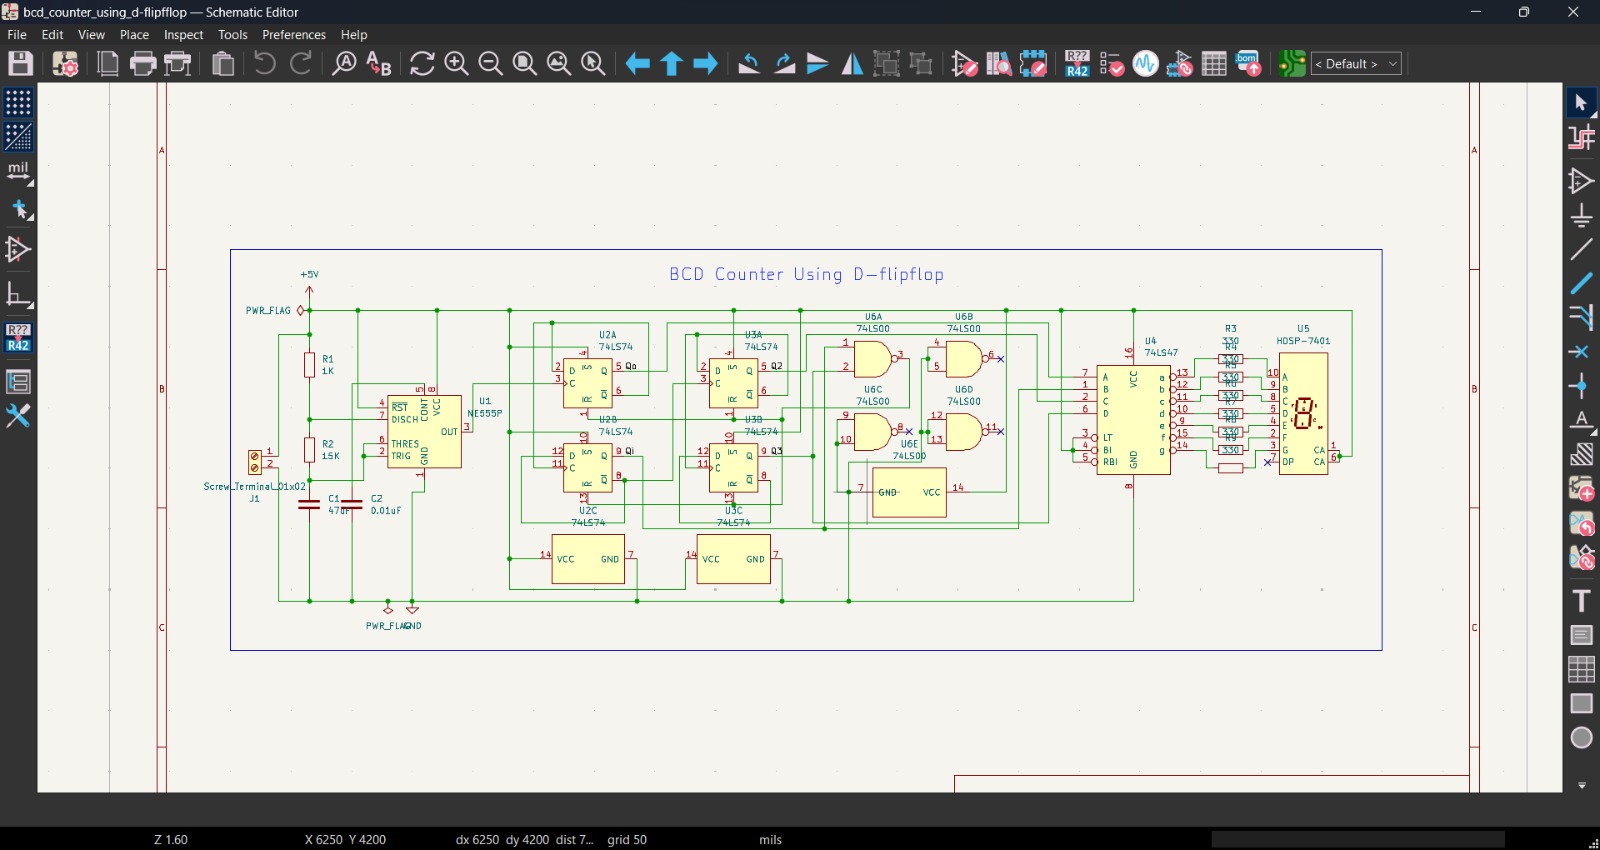Select the No-Connect flag tool

(x=1581, y=352)
